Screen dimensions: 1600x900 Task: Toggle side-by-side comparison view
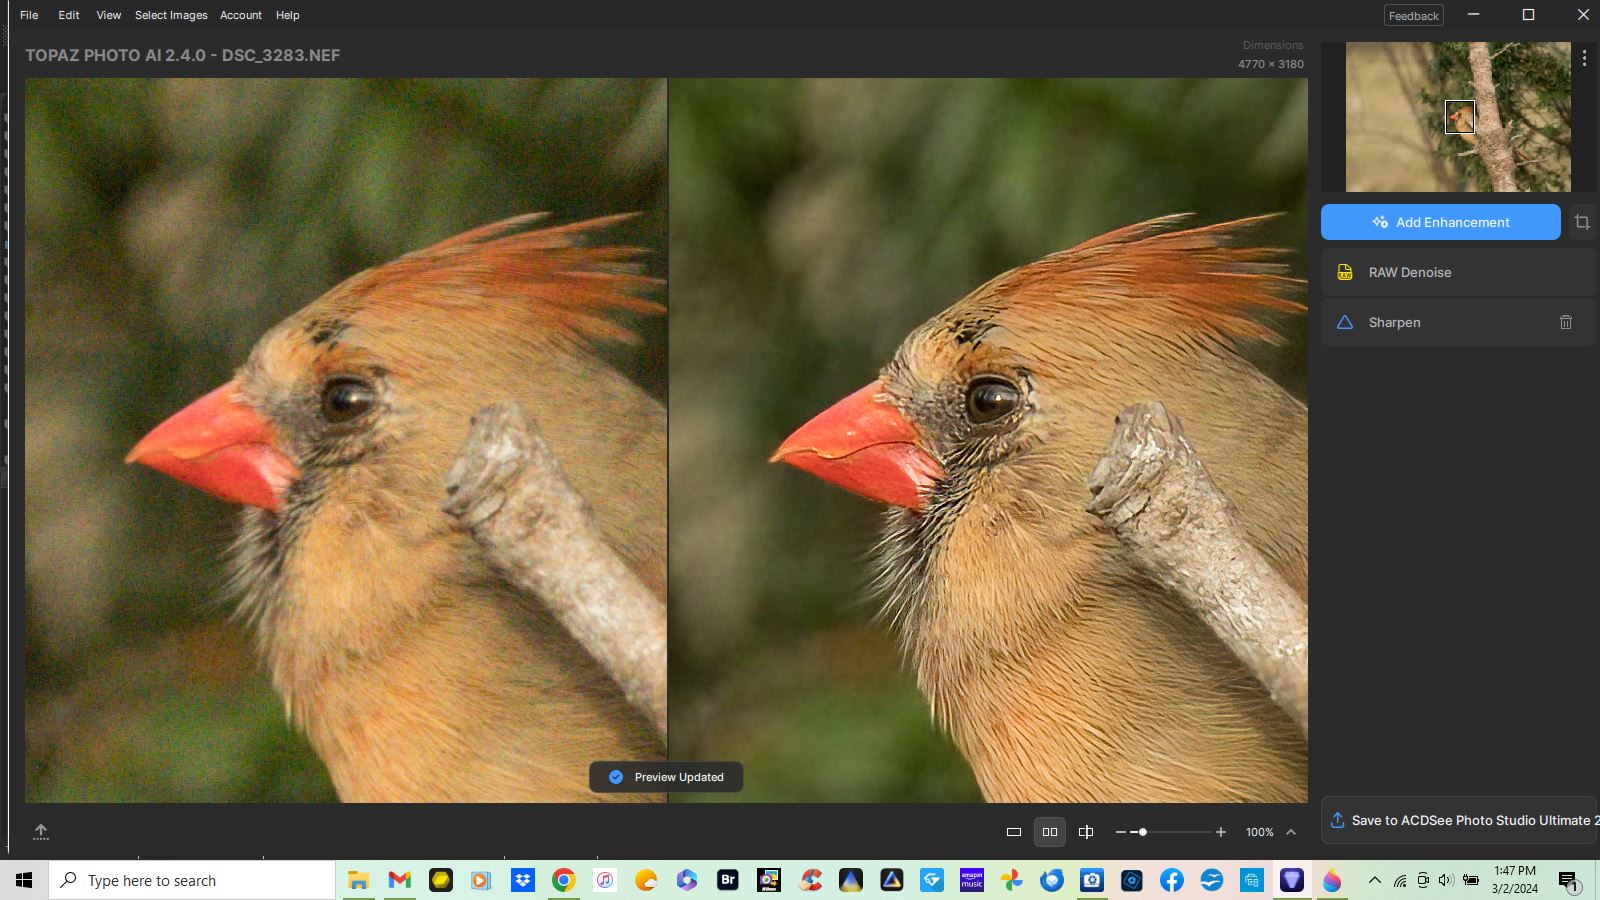[x=1050, y=832]
